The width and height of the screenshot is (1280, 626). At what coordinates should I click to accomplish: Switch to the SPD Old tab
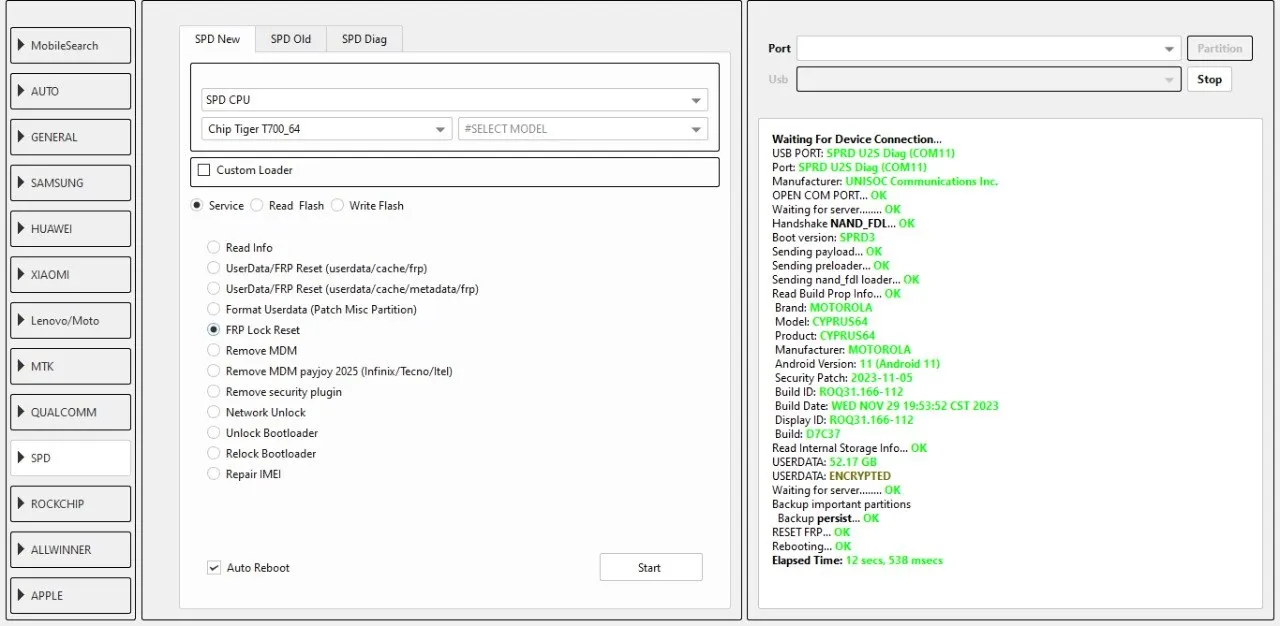click(x=290, y=39)
